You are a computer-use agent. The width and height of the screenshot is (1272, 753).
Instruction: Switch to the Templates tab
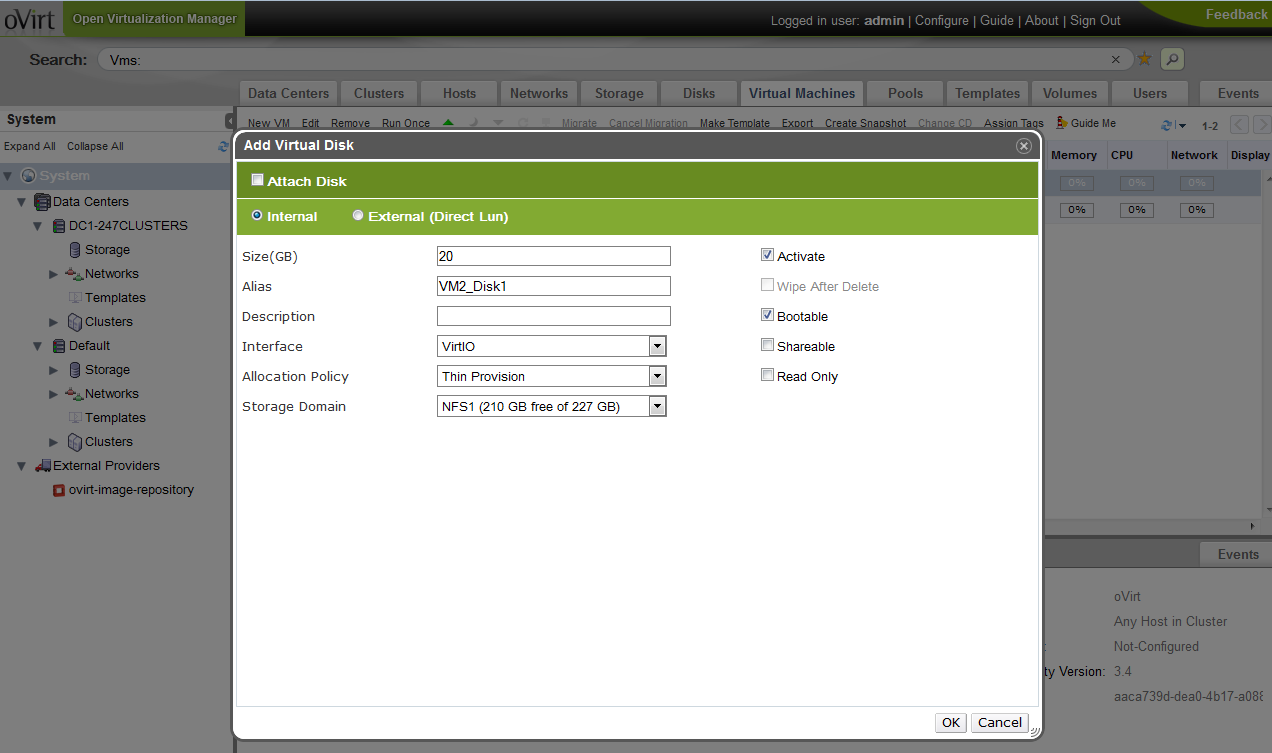(986, 93)
